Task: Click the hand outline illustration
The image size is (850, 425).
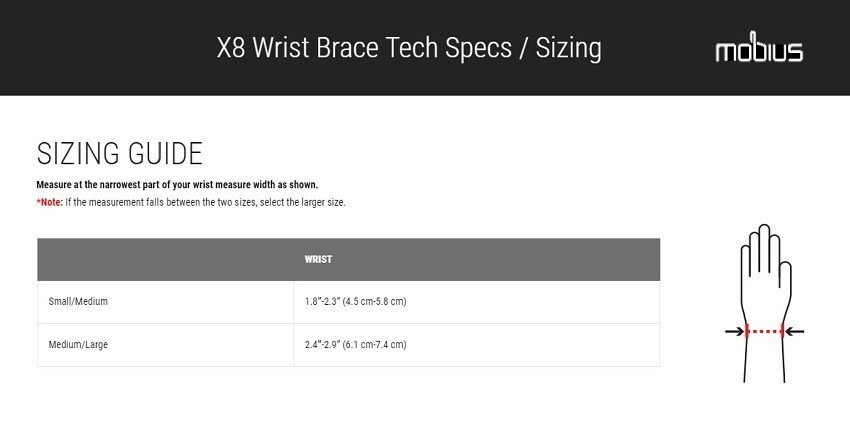Action: (765, 290)
